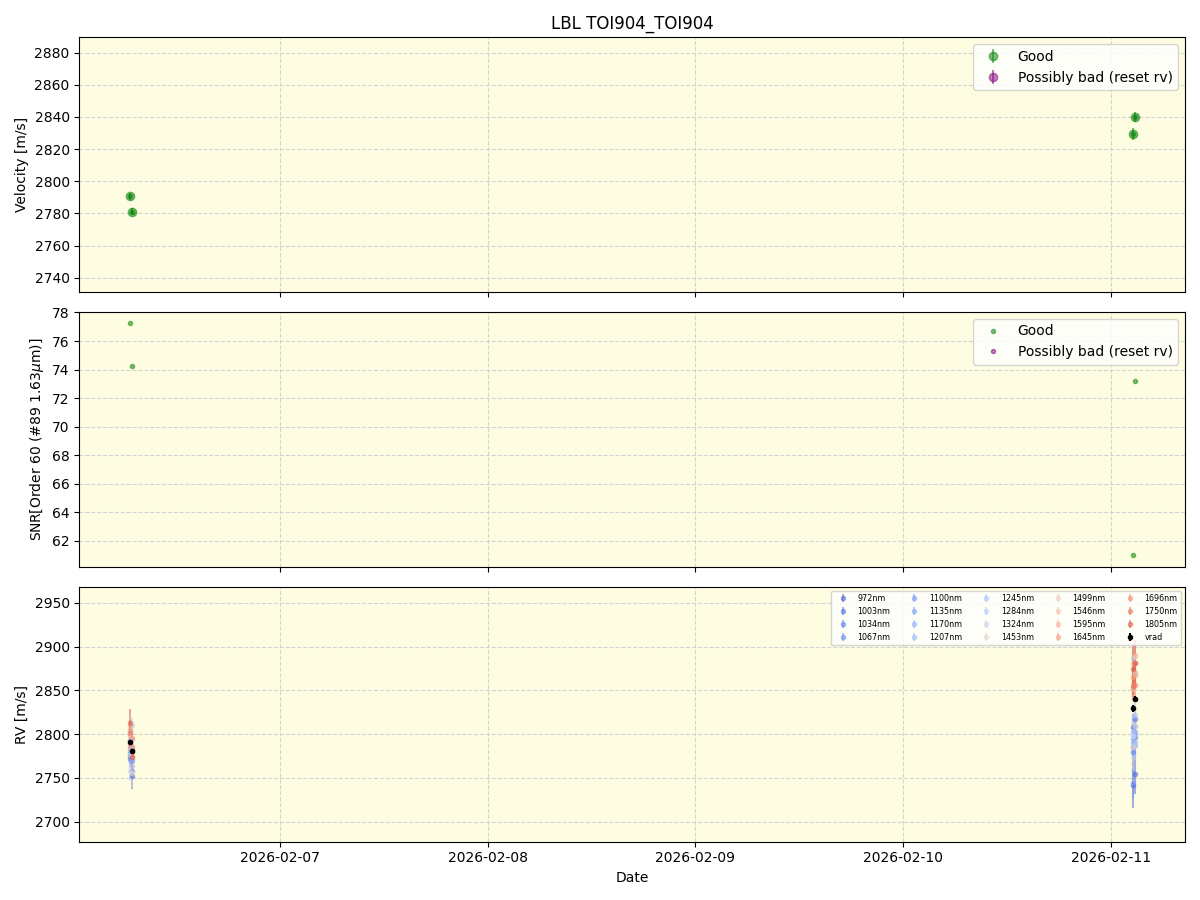This screenshot has width=1200, height=900.
Task: Click the 1645nm legend label
Action: (x=1089, y=637)
